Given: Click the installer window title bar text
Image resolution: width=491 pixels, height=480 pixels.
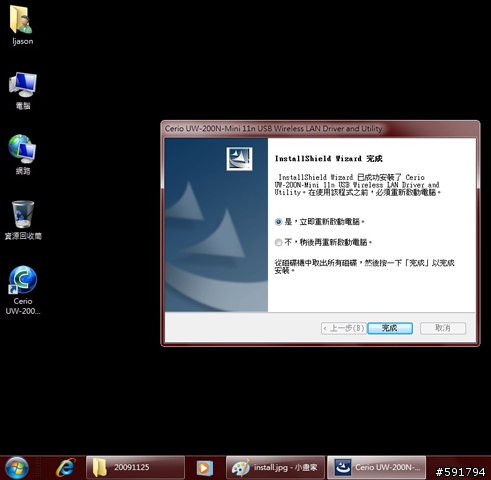Looking at the screenshot, I should point(273,129).
